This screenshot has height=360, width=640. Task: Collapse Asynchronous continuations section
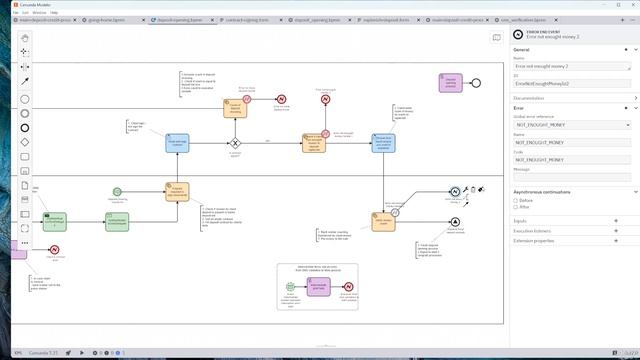(x=636, y=192)
